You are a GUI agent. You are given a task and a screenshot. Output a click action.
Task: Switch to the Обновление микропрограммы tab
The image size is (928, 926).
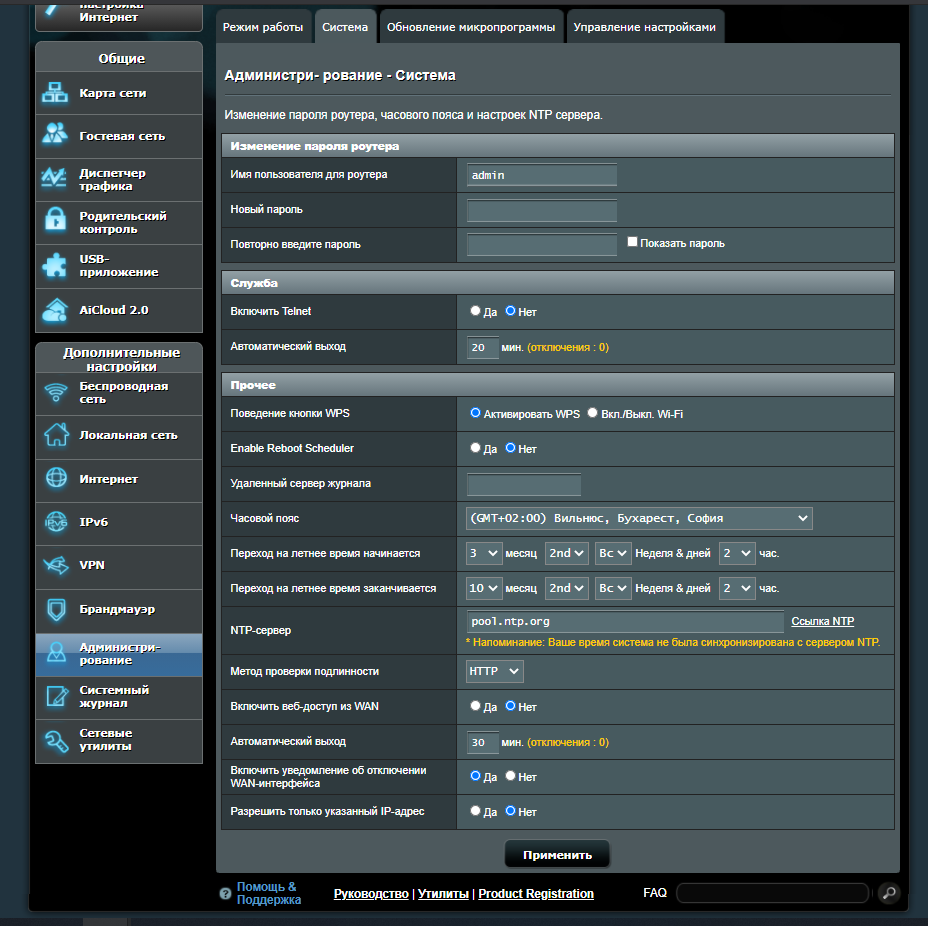470,27
